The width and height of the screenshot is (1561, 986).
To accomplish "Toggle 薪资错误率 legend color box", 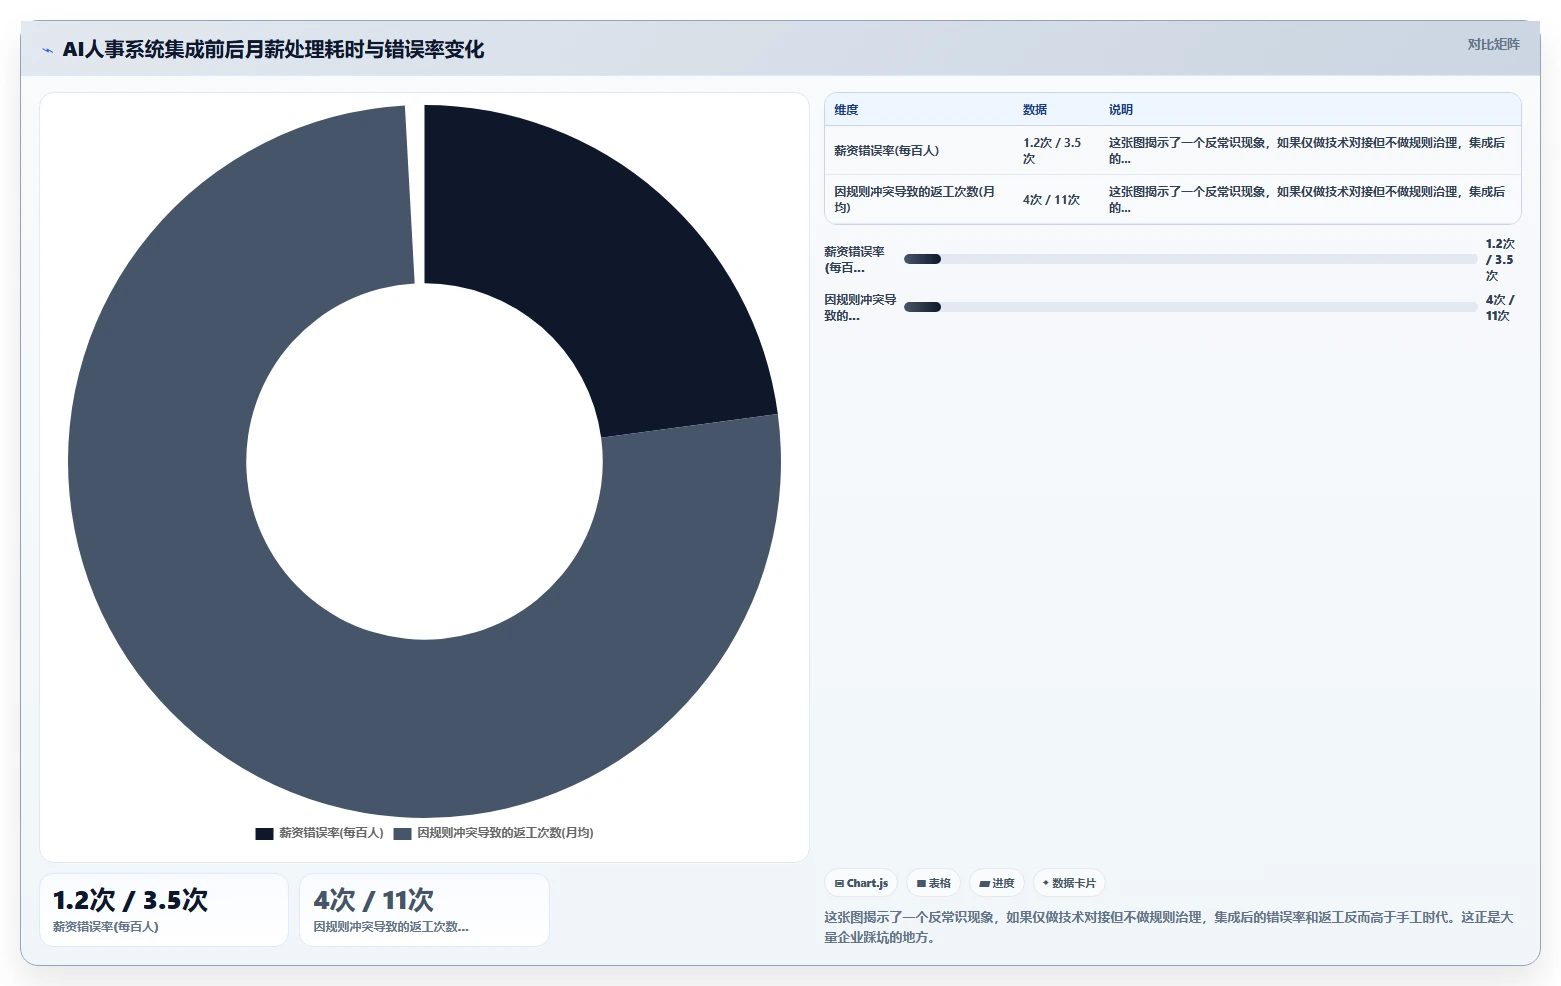I will (264, 833).
